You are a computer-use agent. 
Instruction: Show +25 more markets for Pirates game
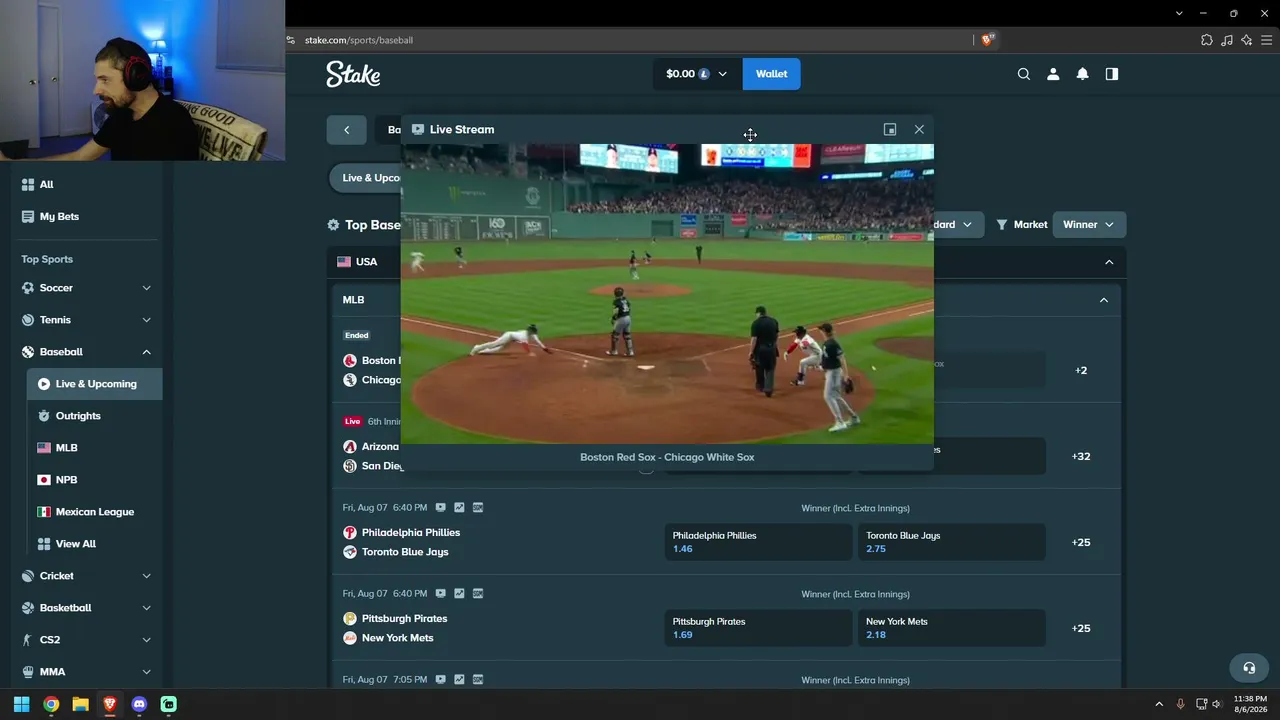click(1081, 628)
